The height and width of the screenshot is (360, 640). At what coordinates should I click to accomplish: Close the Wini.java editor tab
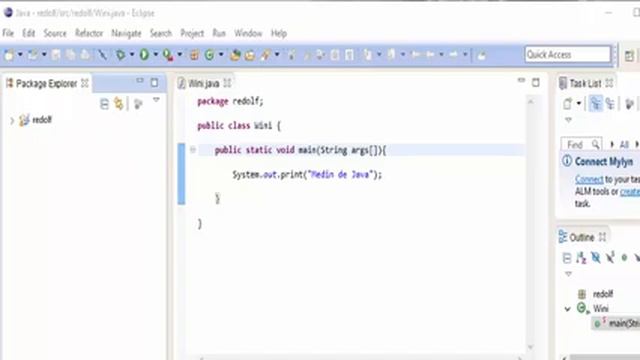[227, 83]
